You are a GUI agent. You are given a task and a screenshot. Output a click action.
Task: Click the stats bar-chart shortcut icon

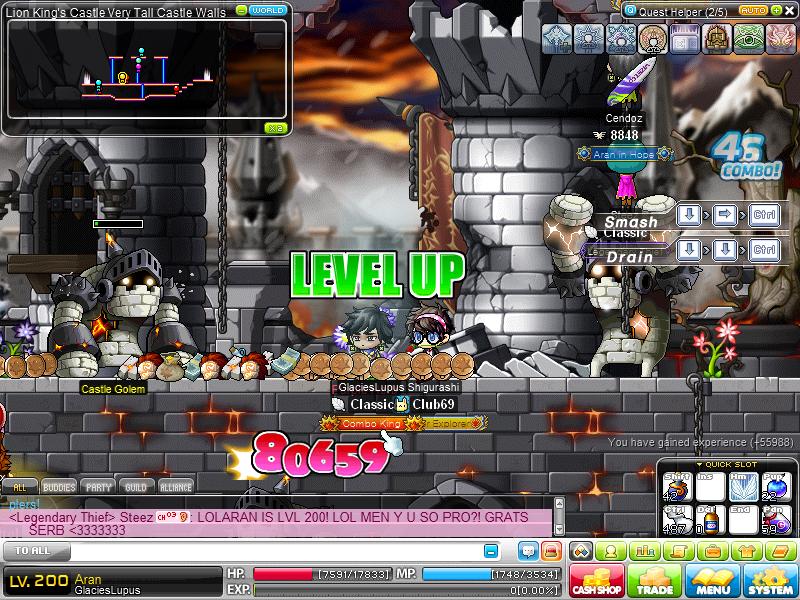click(645, 551)
